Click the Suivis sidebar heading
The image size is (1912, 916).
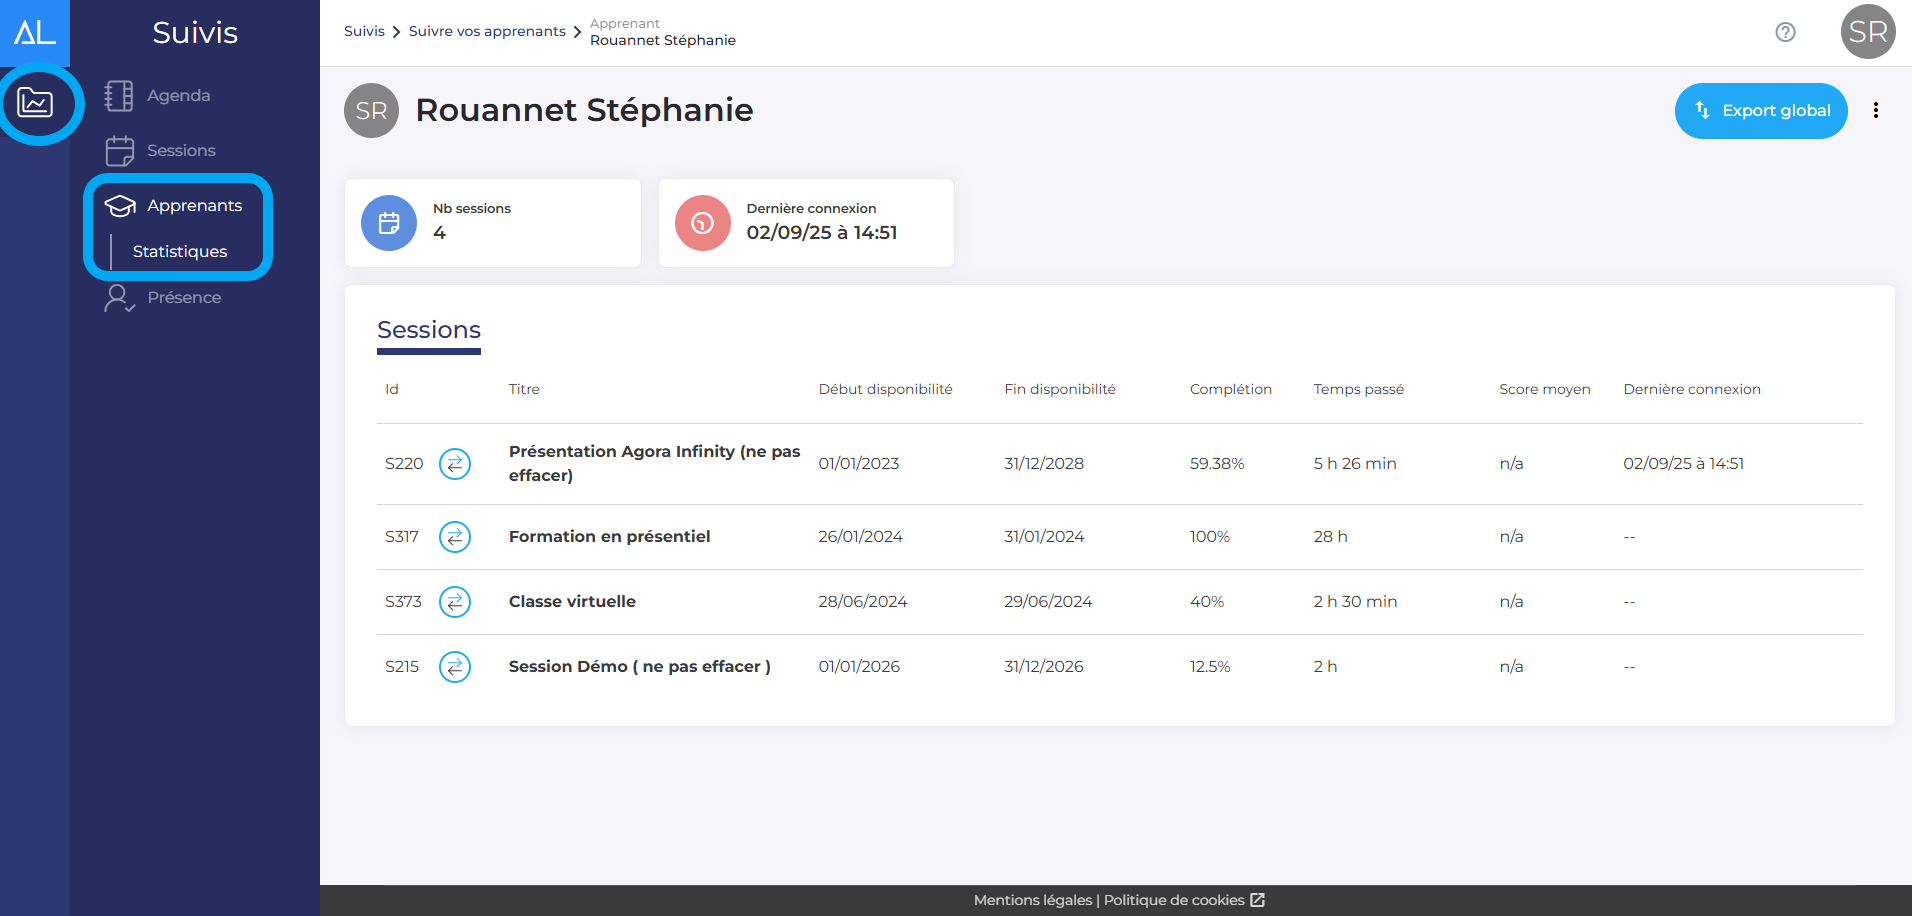[x=195, y=32]
